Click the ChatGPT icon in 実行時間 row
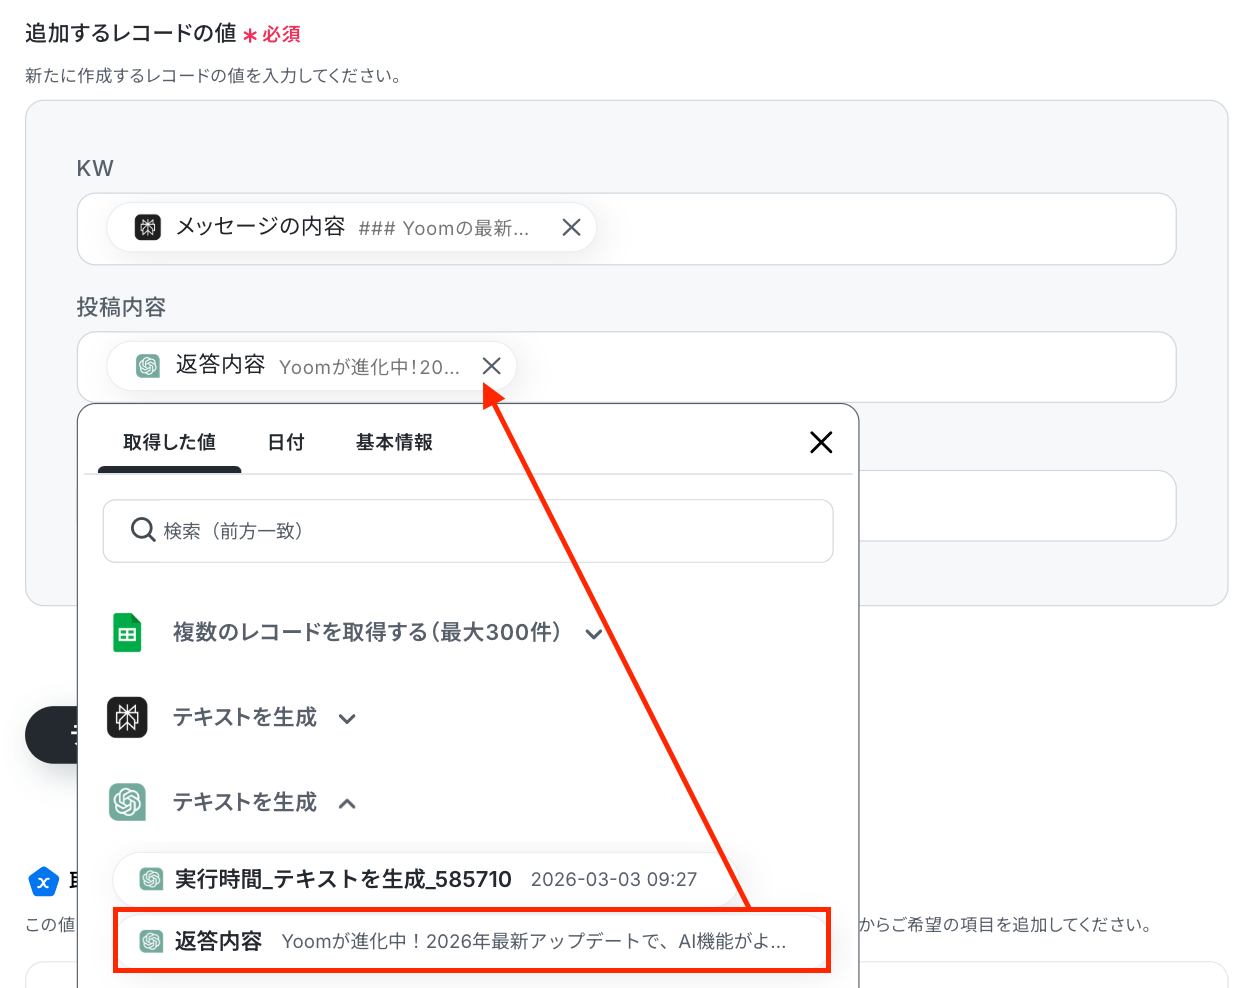The image size is (1258, 988). 151,879
